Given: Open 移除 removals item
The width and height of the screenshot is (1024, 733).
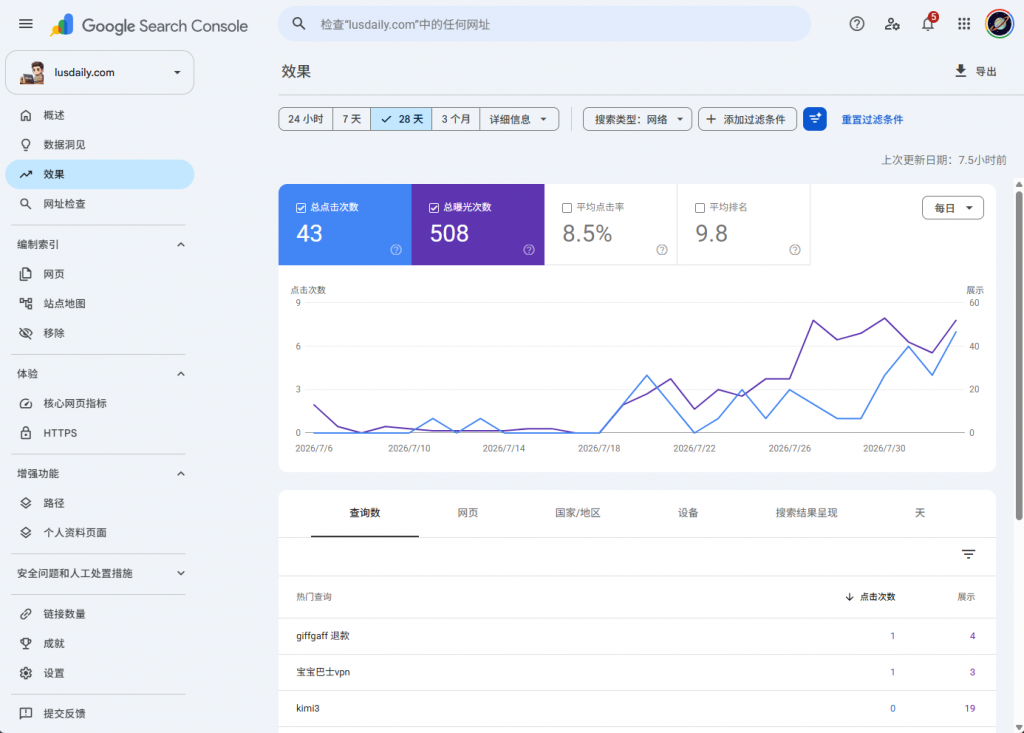Looking at the screenshot, I should coord(99,333).
